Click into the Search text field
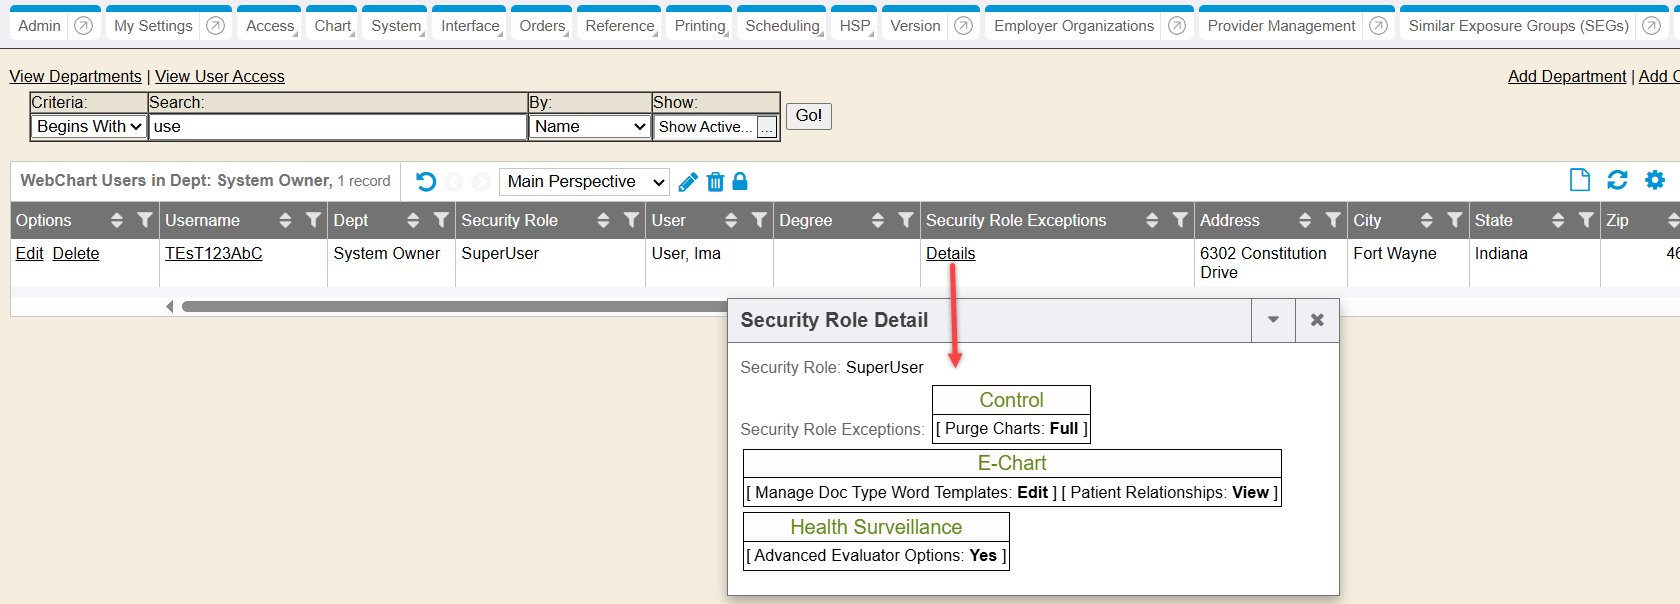Image resolution: width=1680 pixels, height=604 pixels. click(337, 127)
